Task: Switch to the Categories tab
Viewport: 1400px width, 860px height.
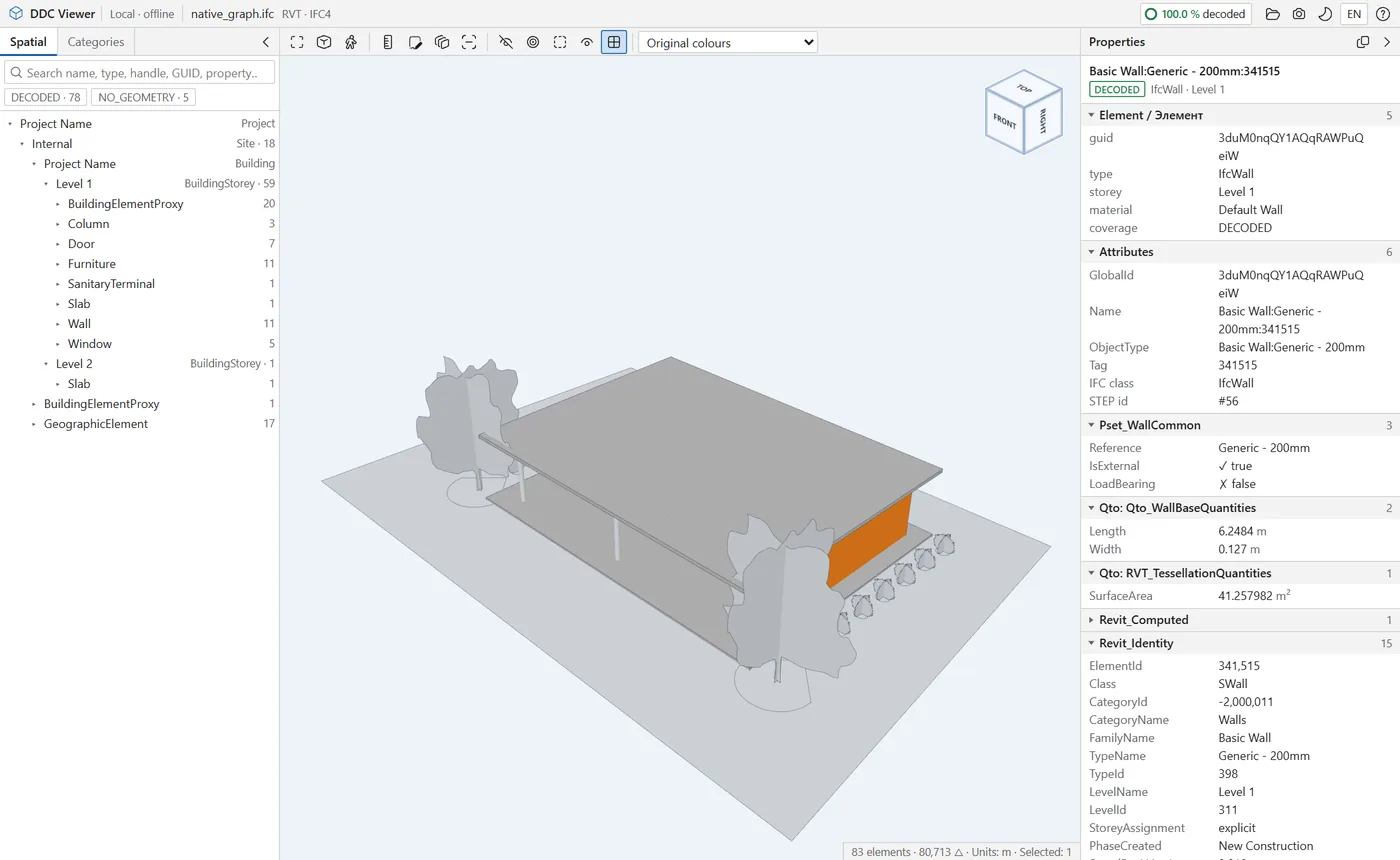Action: (96, 42)
